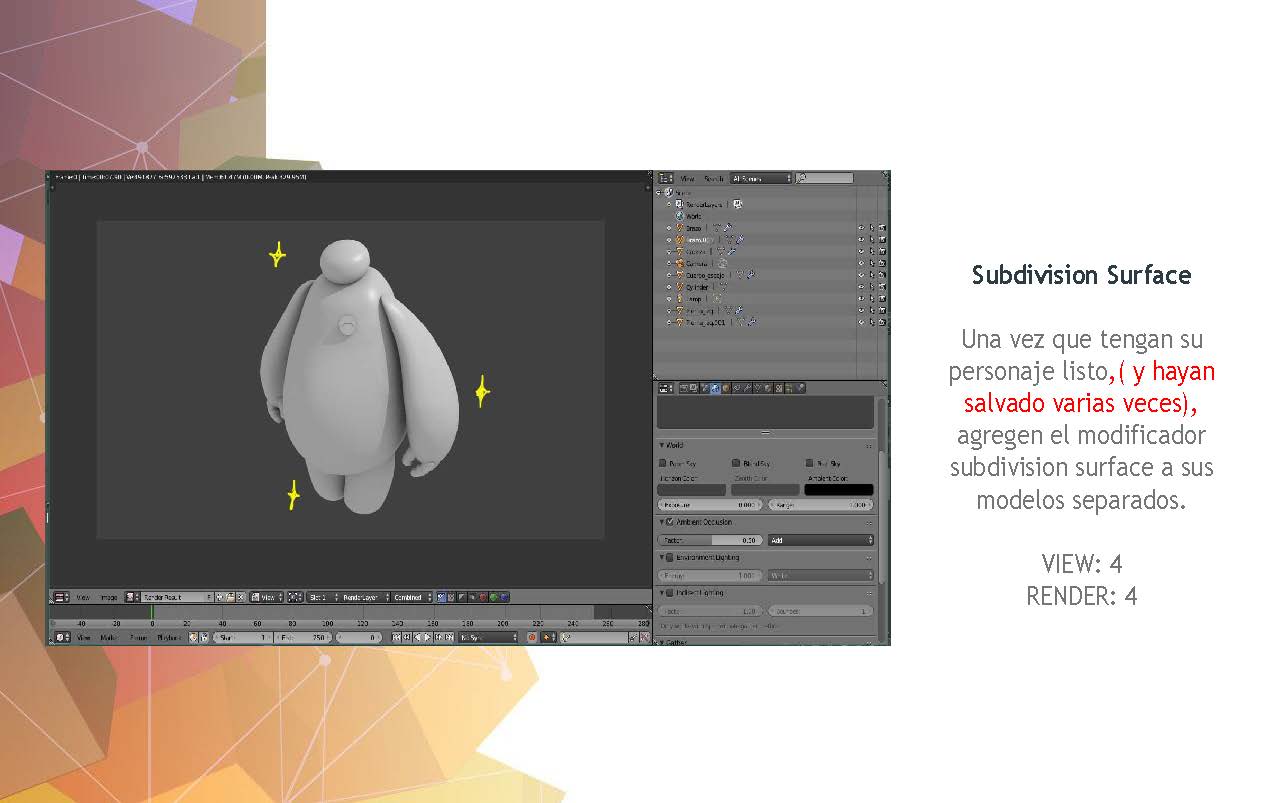Screen dimensions: 1280x803
Task: Open the timeline Frame menu
Action: (x=138, y=637)
